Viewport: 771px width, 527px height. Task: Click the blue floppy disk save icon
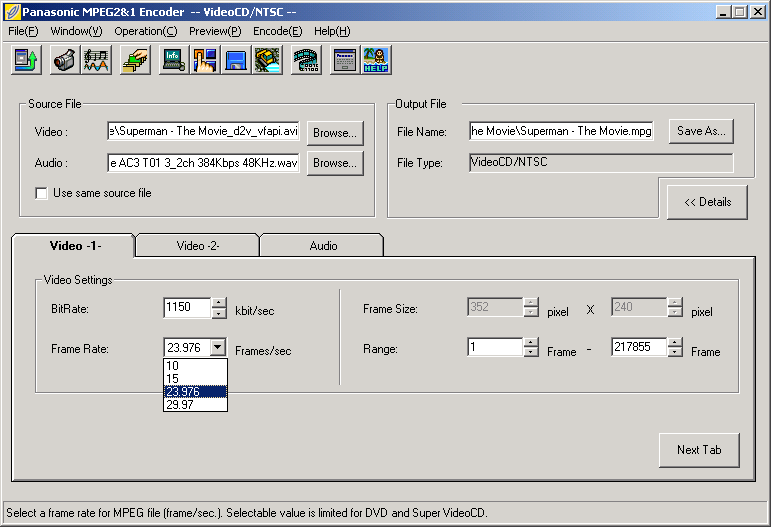click(x=237, y=60)
